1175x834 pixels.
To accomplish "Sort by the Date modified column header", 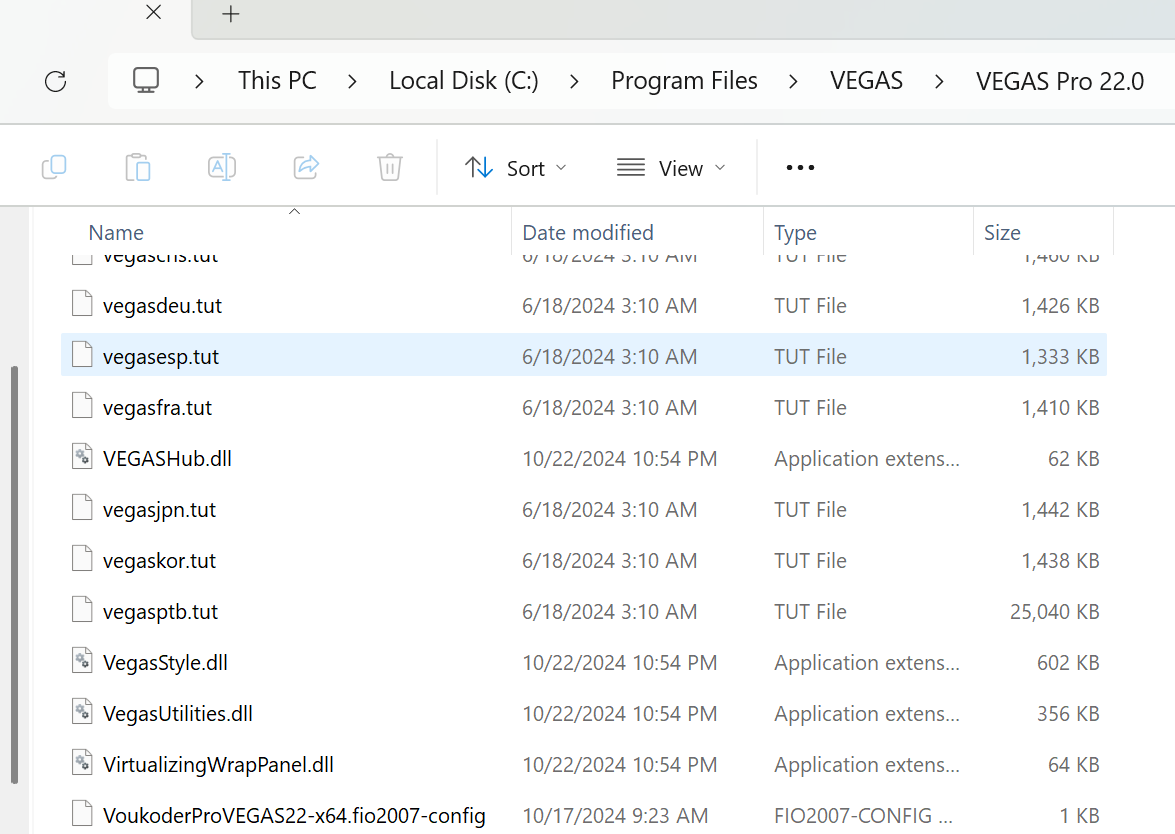I will click(588, 233).
